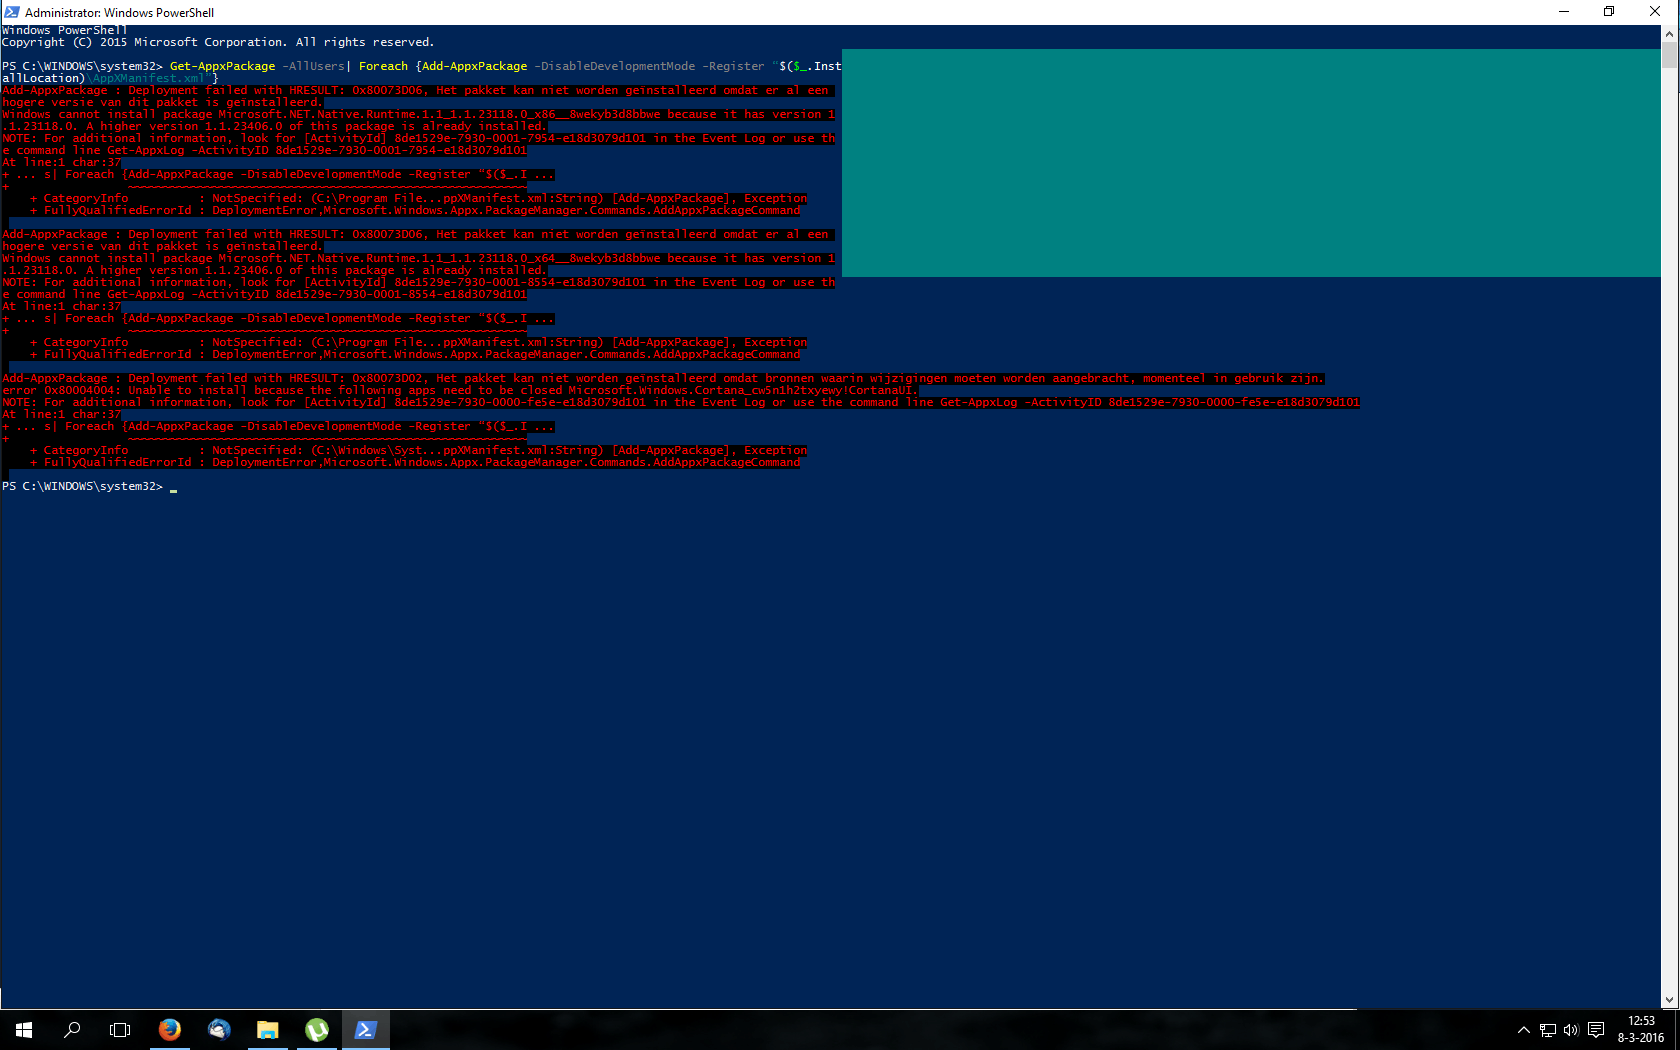Close the Administrator PowerShell window
1680x1050 pixels.
(x=1655, y=12)
